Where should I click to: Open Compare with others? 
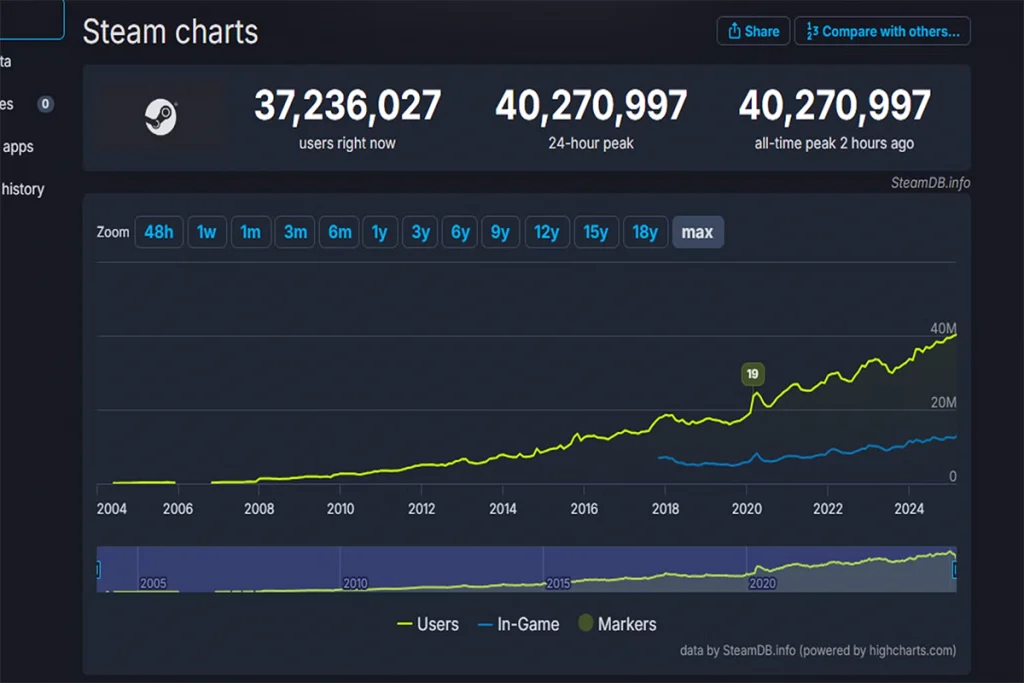click(x=882, y=31)
